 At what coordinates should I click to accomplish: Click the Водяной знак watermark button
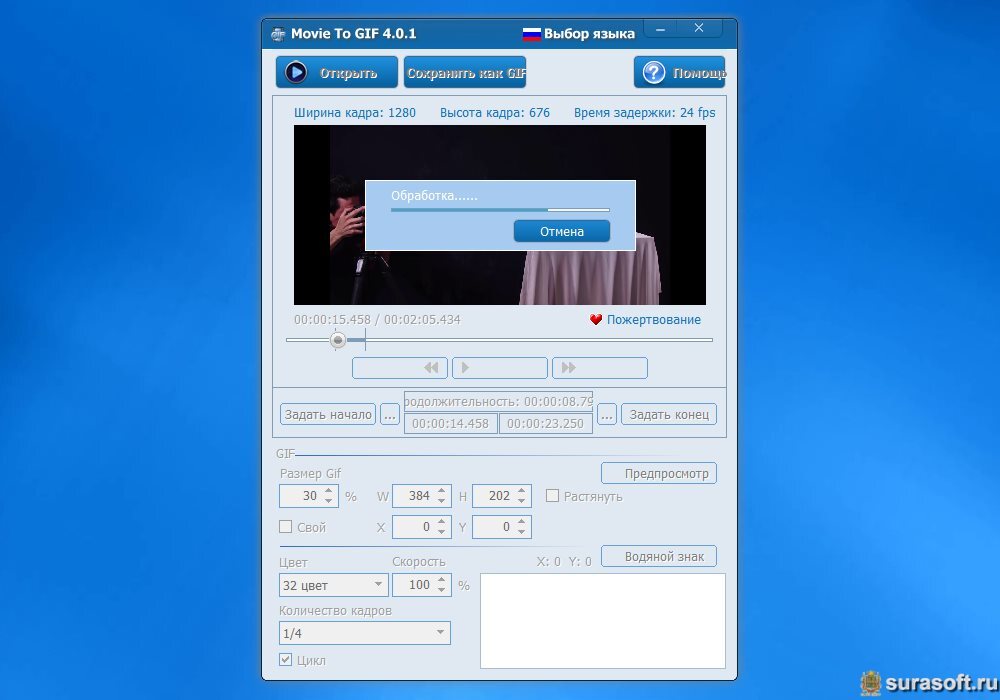pos(659,556)
